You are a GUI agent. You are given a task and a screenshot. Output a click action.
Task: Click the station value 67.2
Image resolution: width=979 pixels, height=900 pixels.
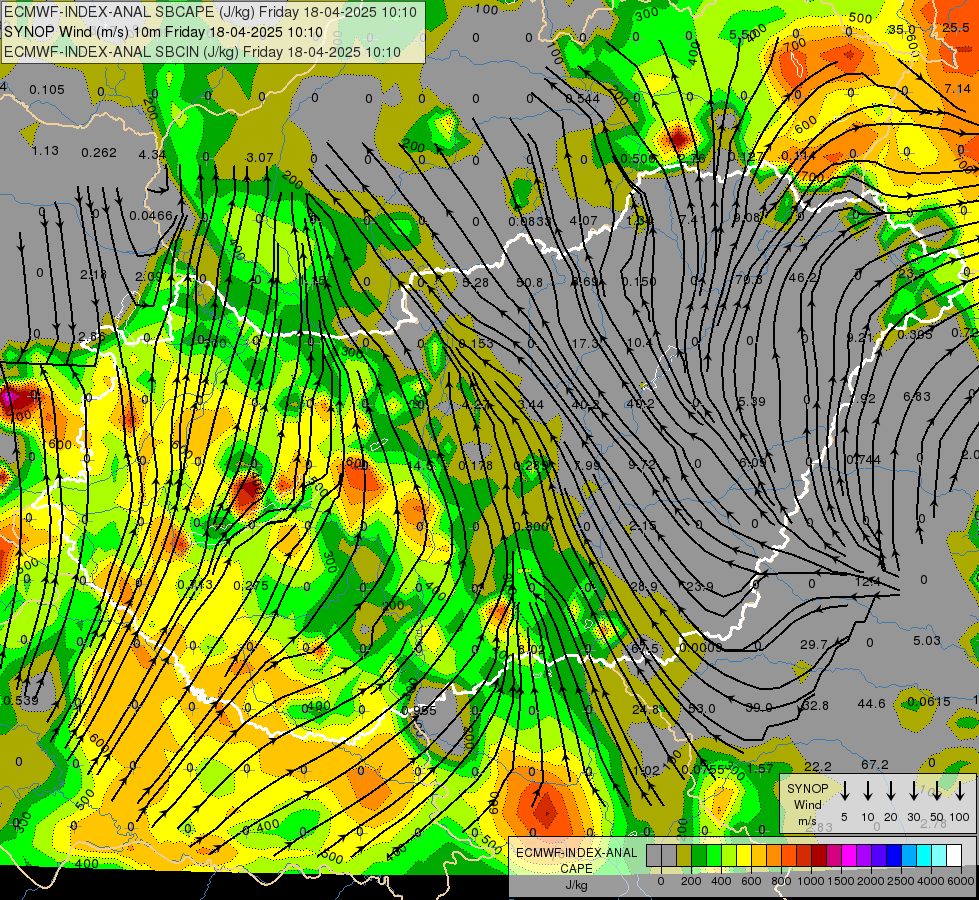[x=875, y=764]
